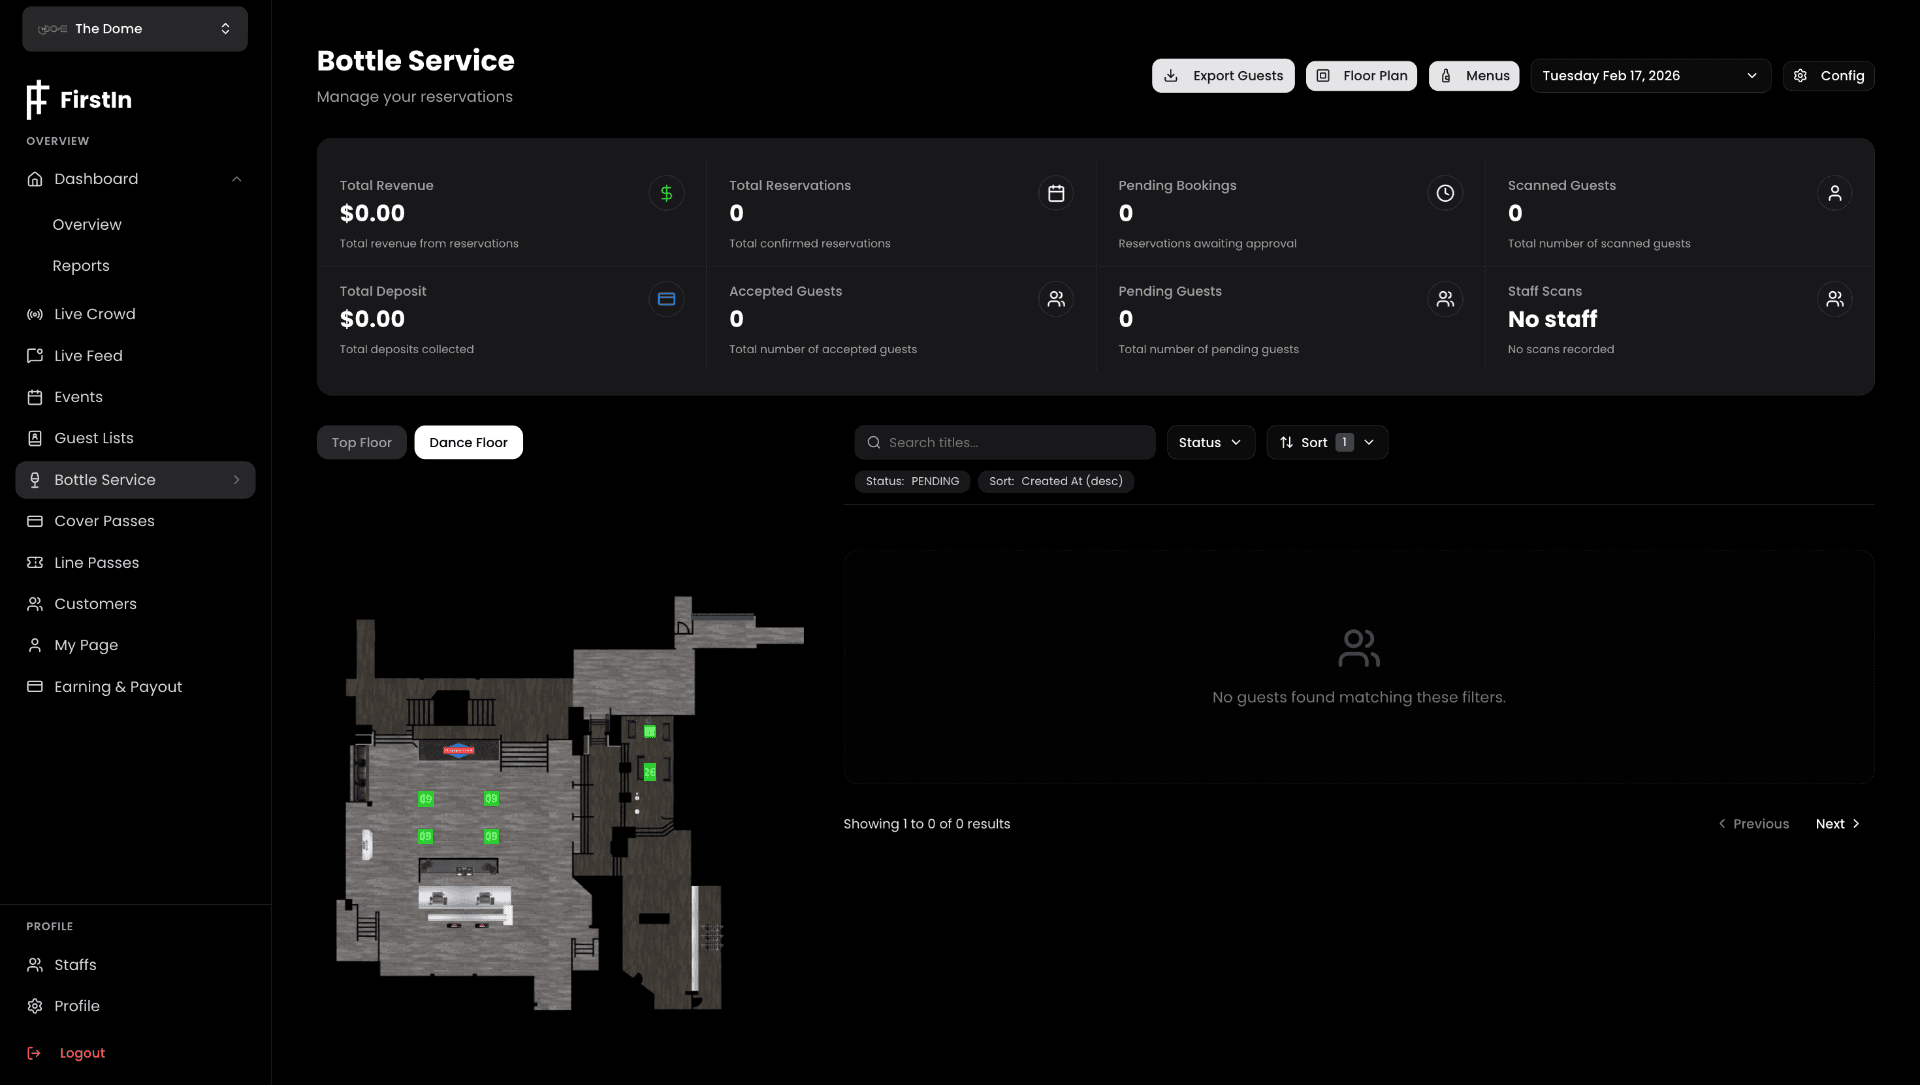The image size is (1920, 1085).
Task: Switch to the Top Floor tab
Action: point(361,441)
